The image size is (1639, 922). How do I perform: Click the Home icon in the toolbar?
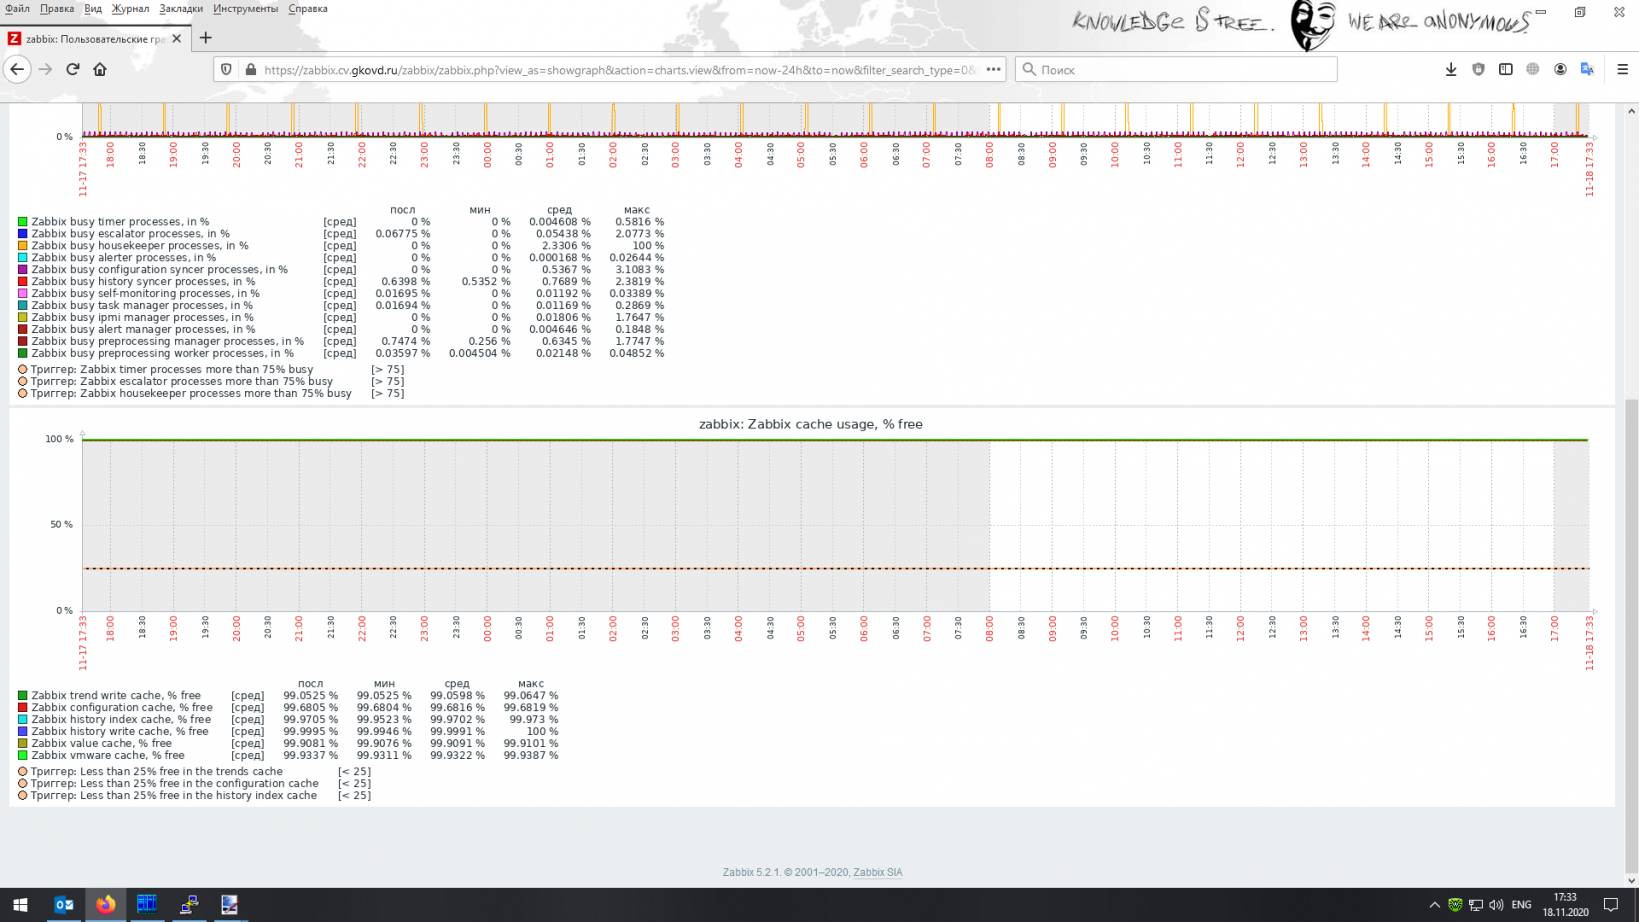[100, 69]
